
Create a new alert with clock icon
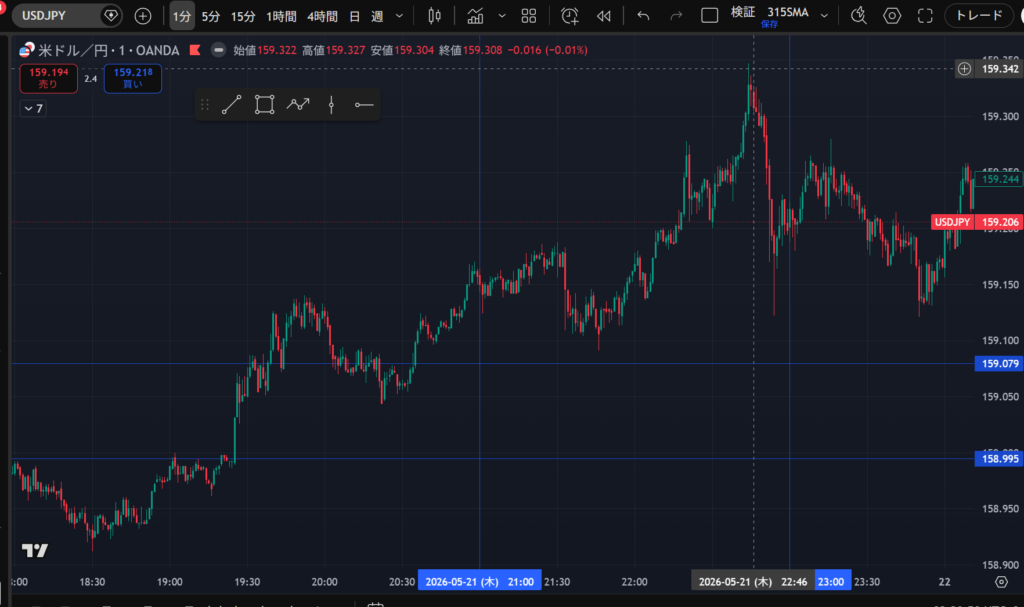coord(569,16)
